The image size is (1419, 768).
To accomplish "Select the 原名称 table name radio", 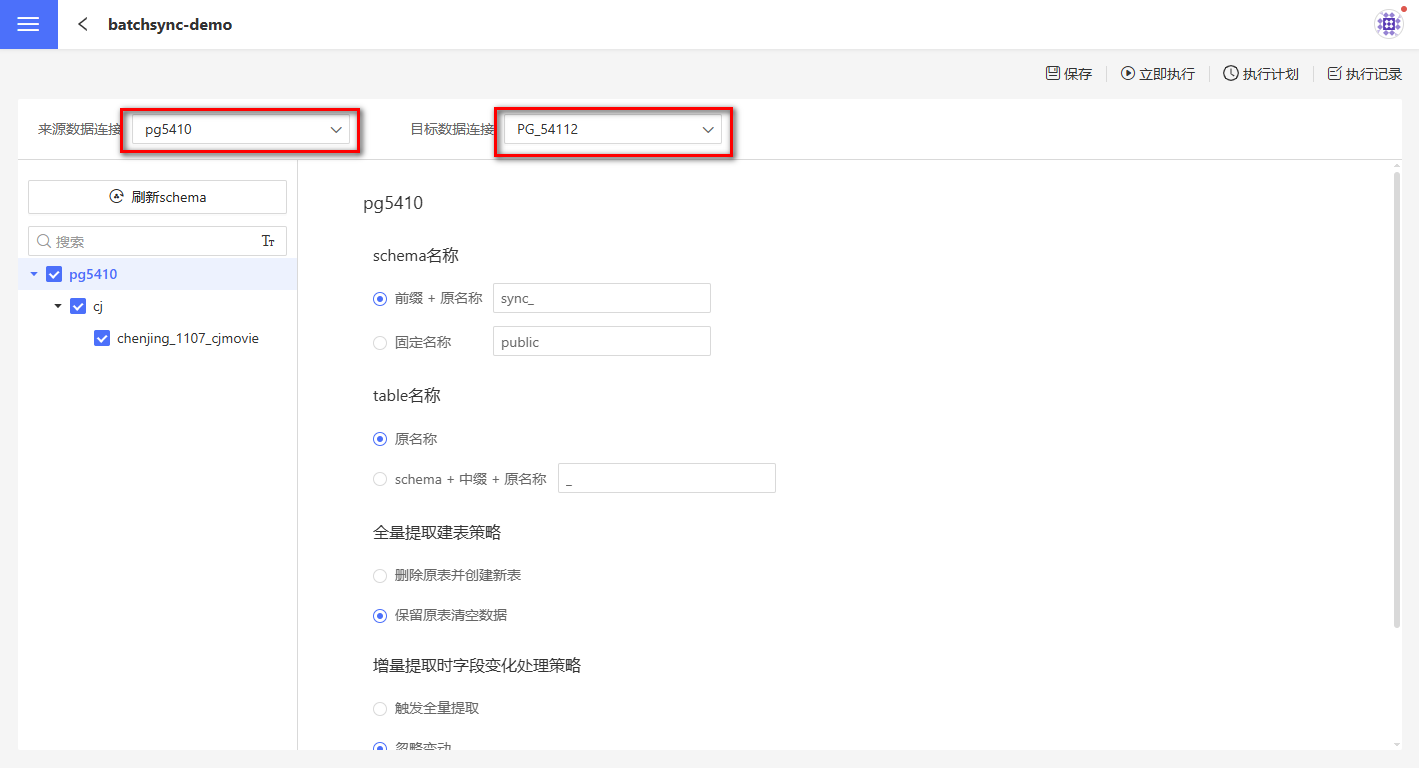I will (x=380, y=438).
